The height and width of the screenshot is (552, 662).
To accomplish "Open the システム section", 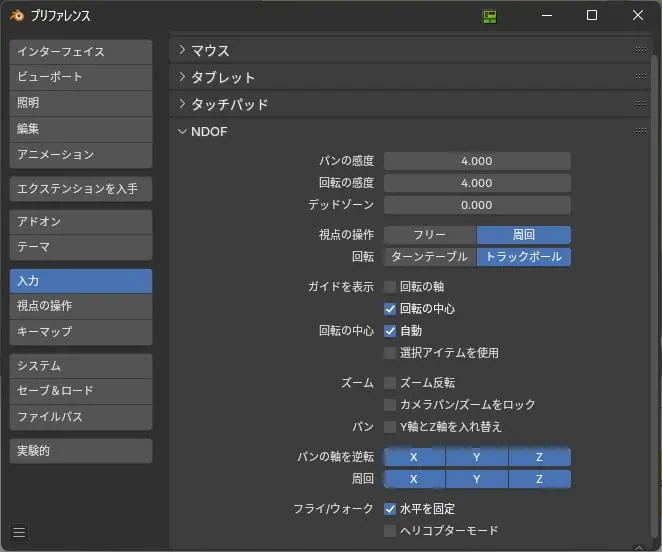I will pos(81,366).
